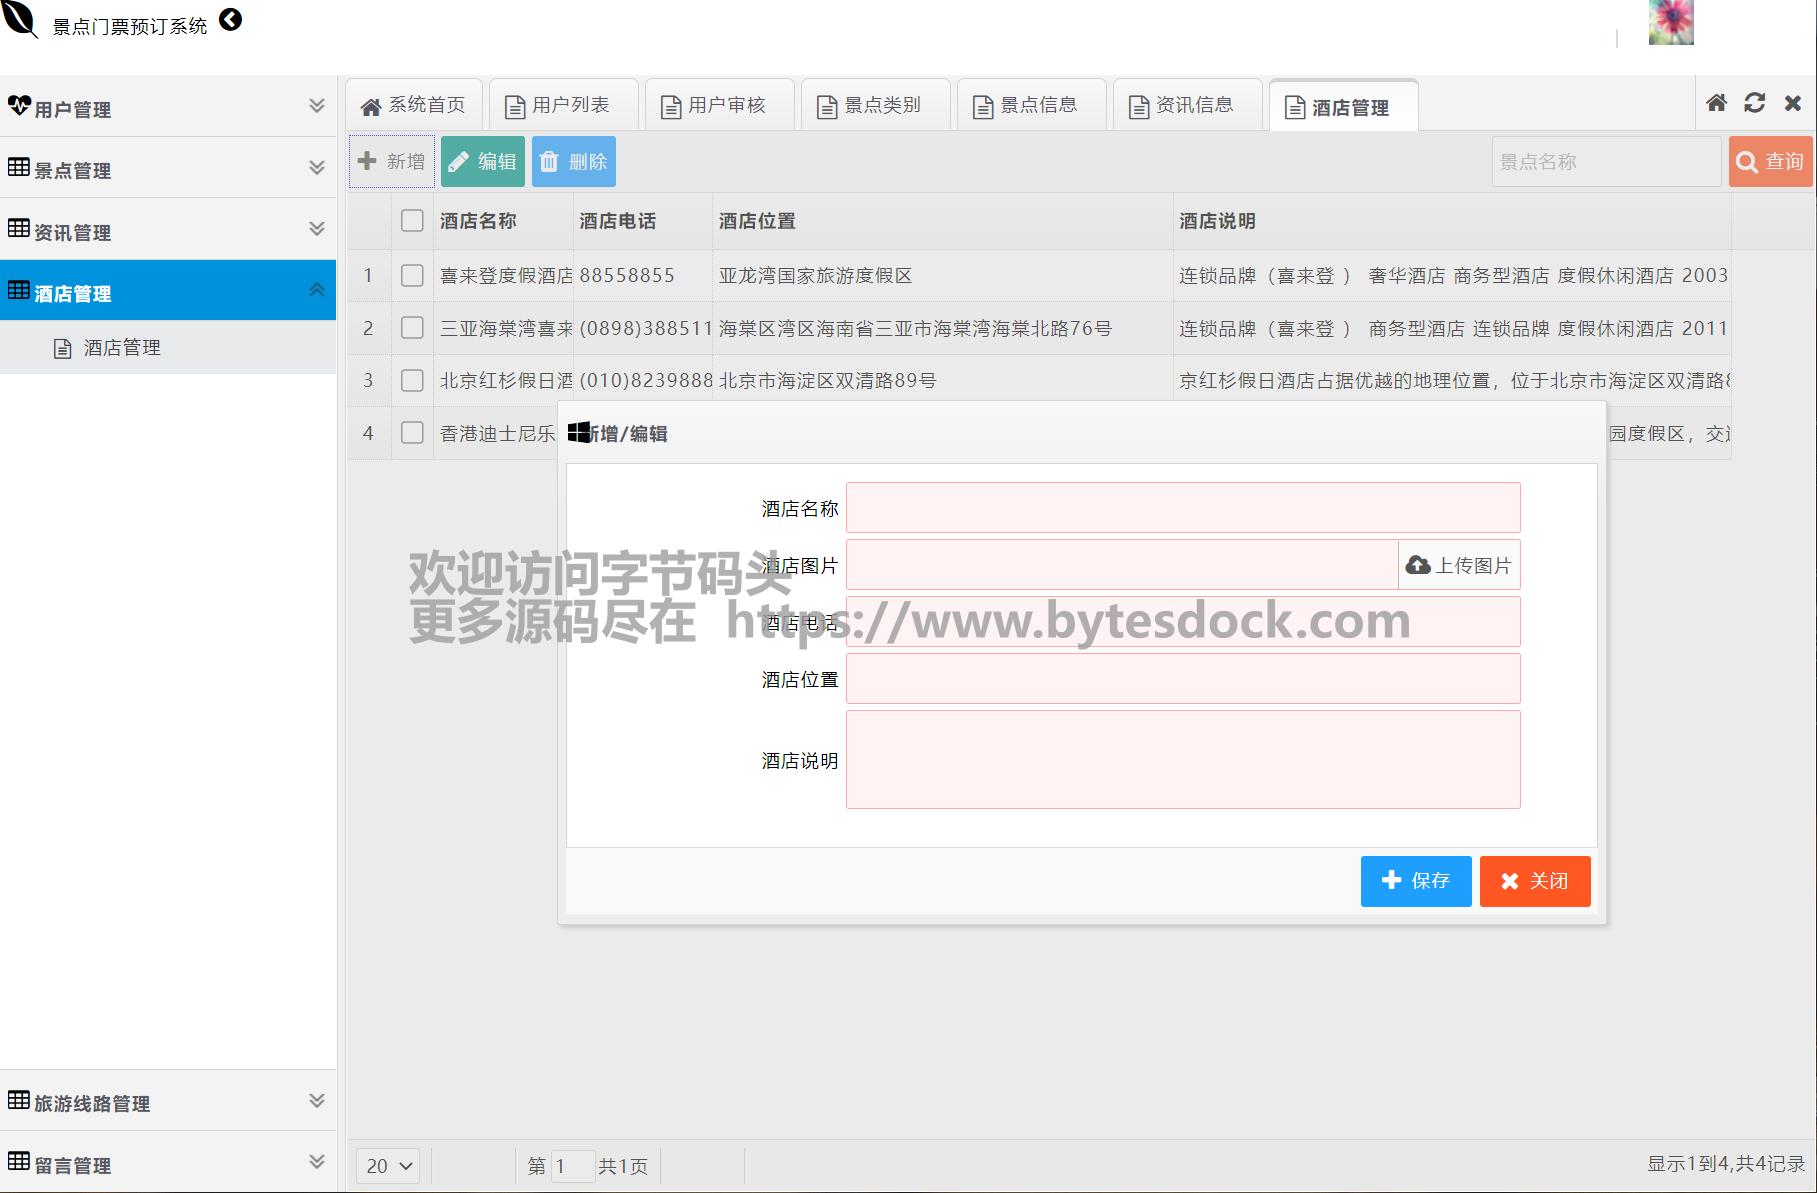Expand the 旅游线路管理 sidebar section
This screenshot has height=1193, width=1817.
[167, 1102]
